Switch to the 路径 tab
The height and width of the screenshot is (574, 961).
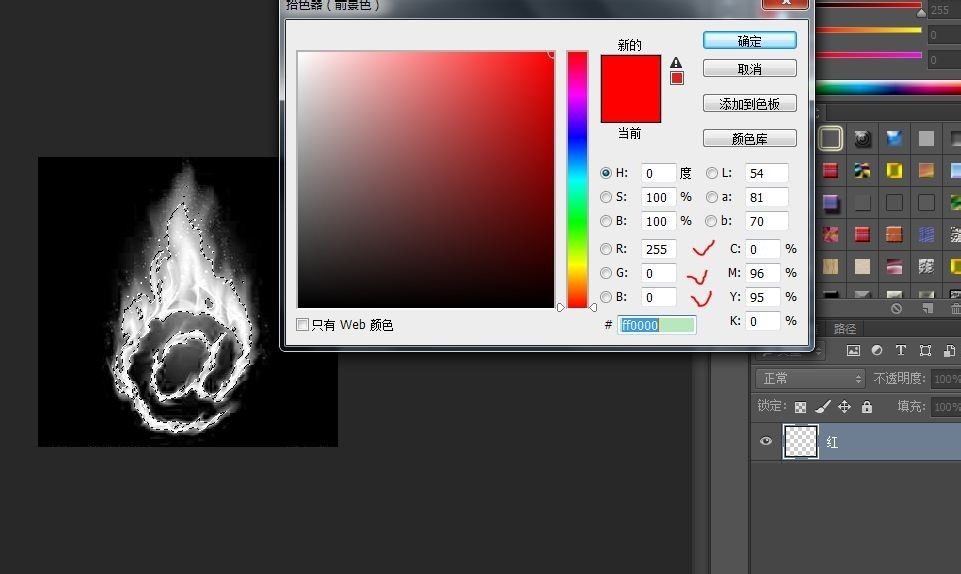[x=845, y=328]
